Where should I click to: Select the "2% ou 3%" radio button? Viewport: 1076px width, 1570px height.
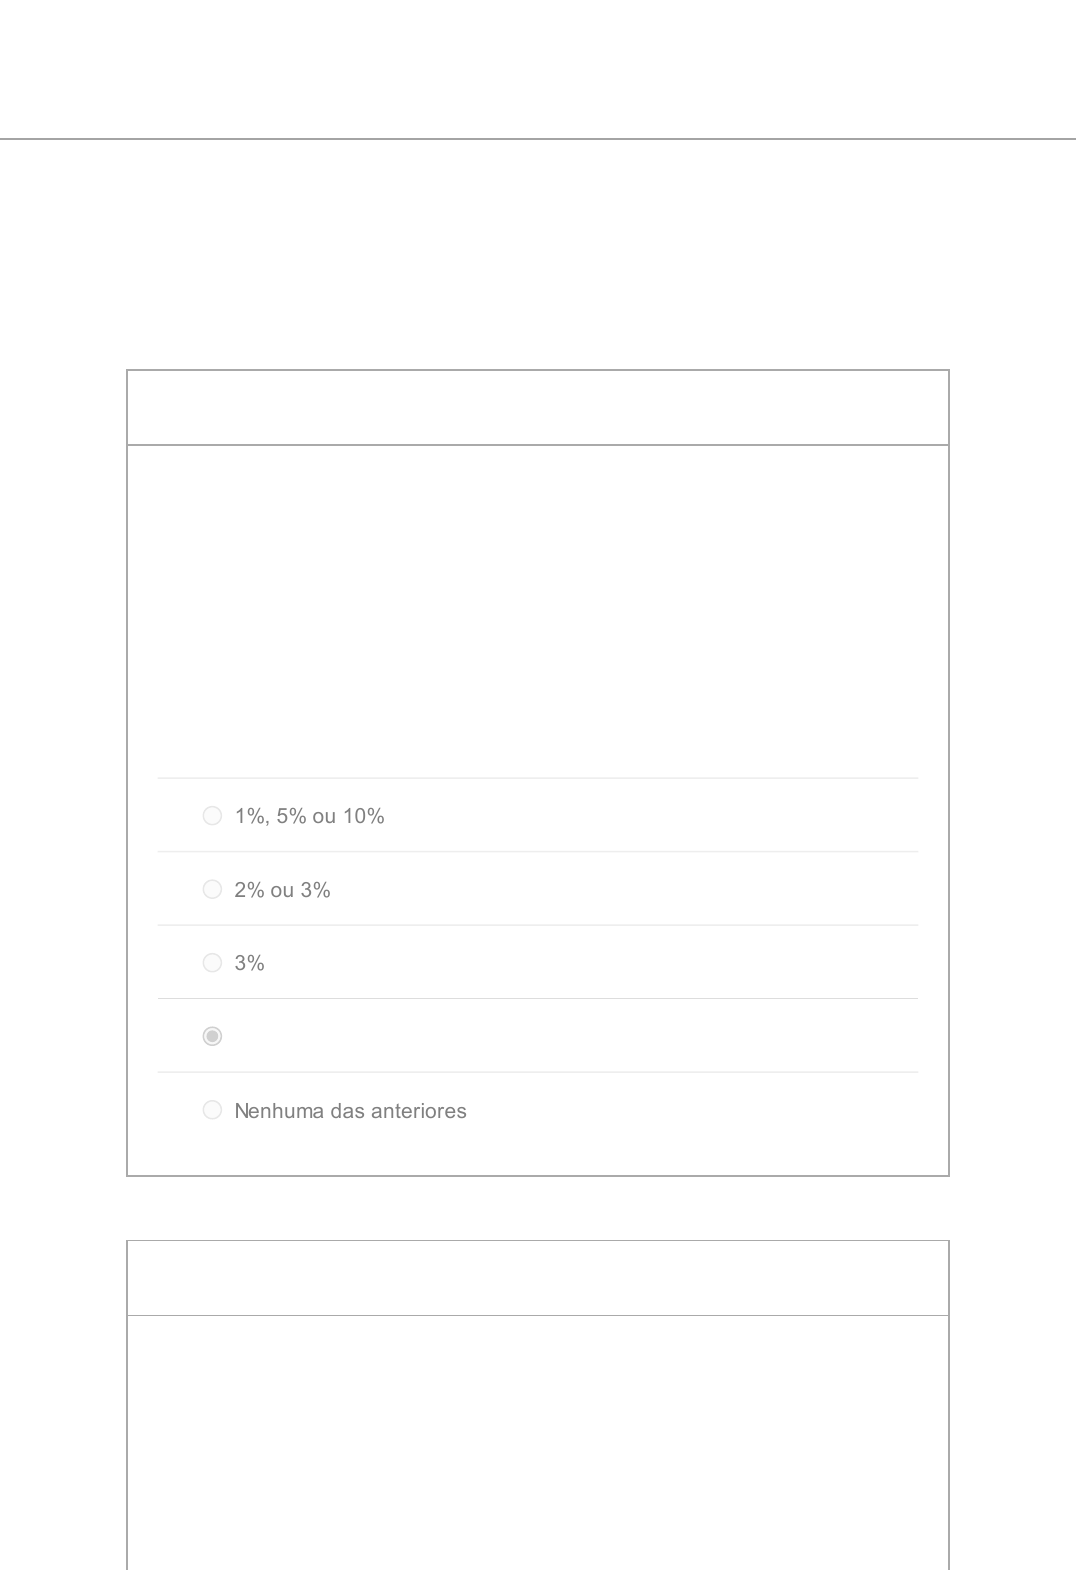tap(212, 889)
